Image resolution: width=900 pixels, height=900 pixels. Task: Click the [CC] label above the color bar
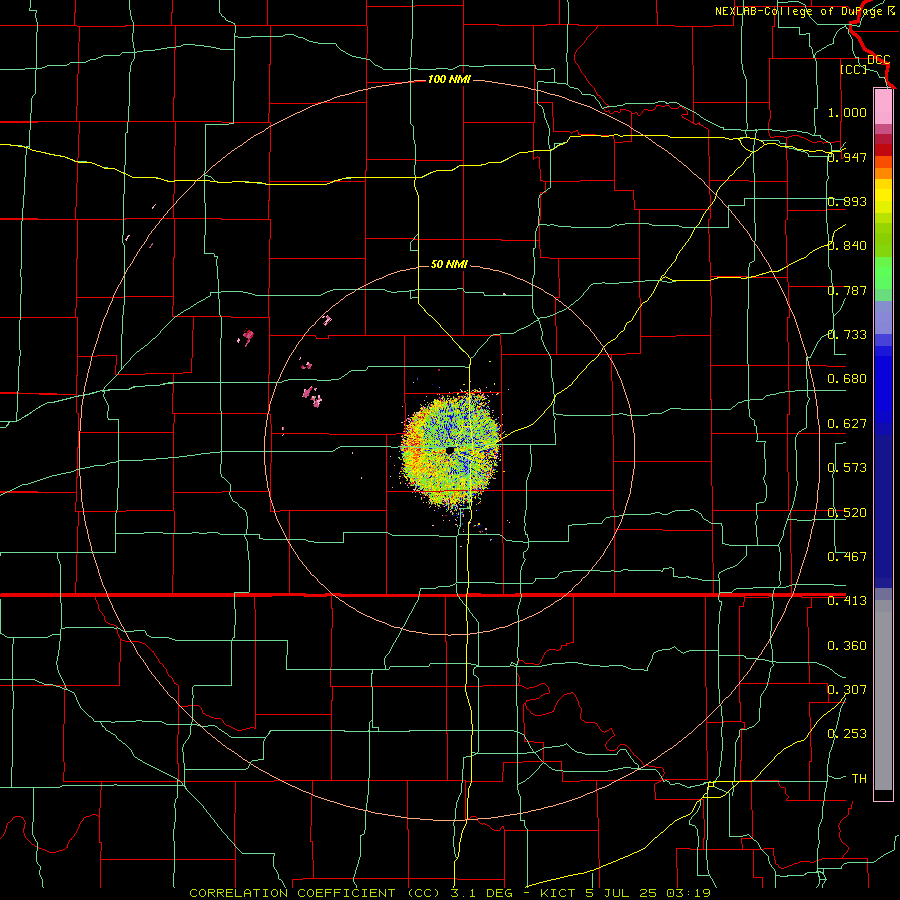click(854, 69)
